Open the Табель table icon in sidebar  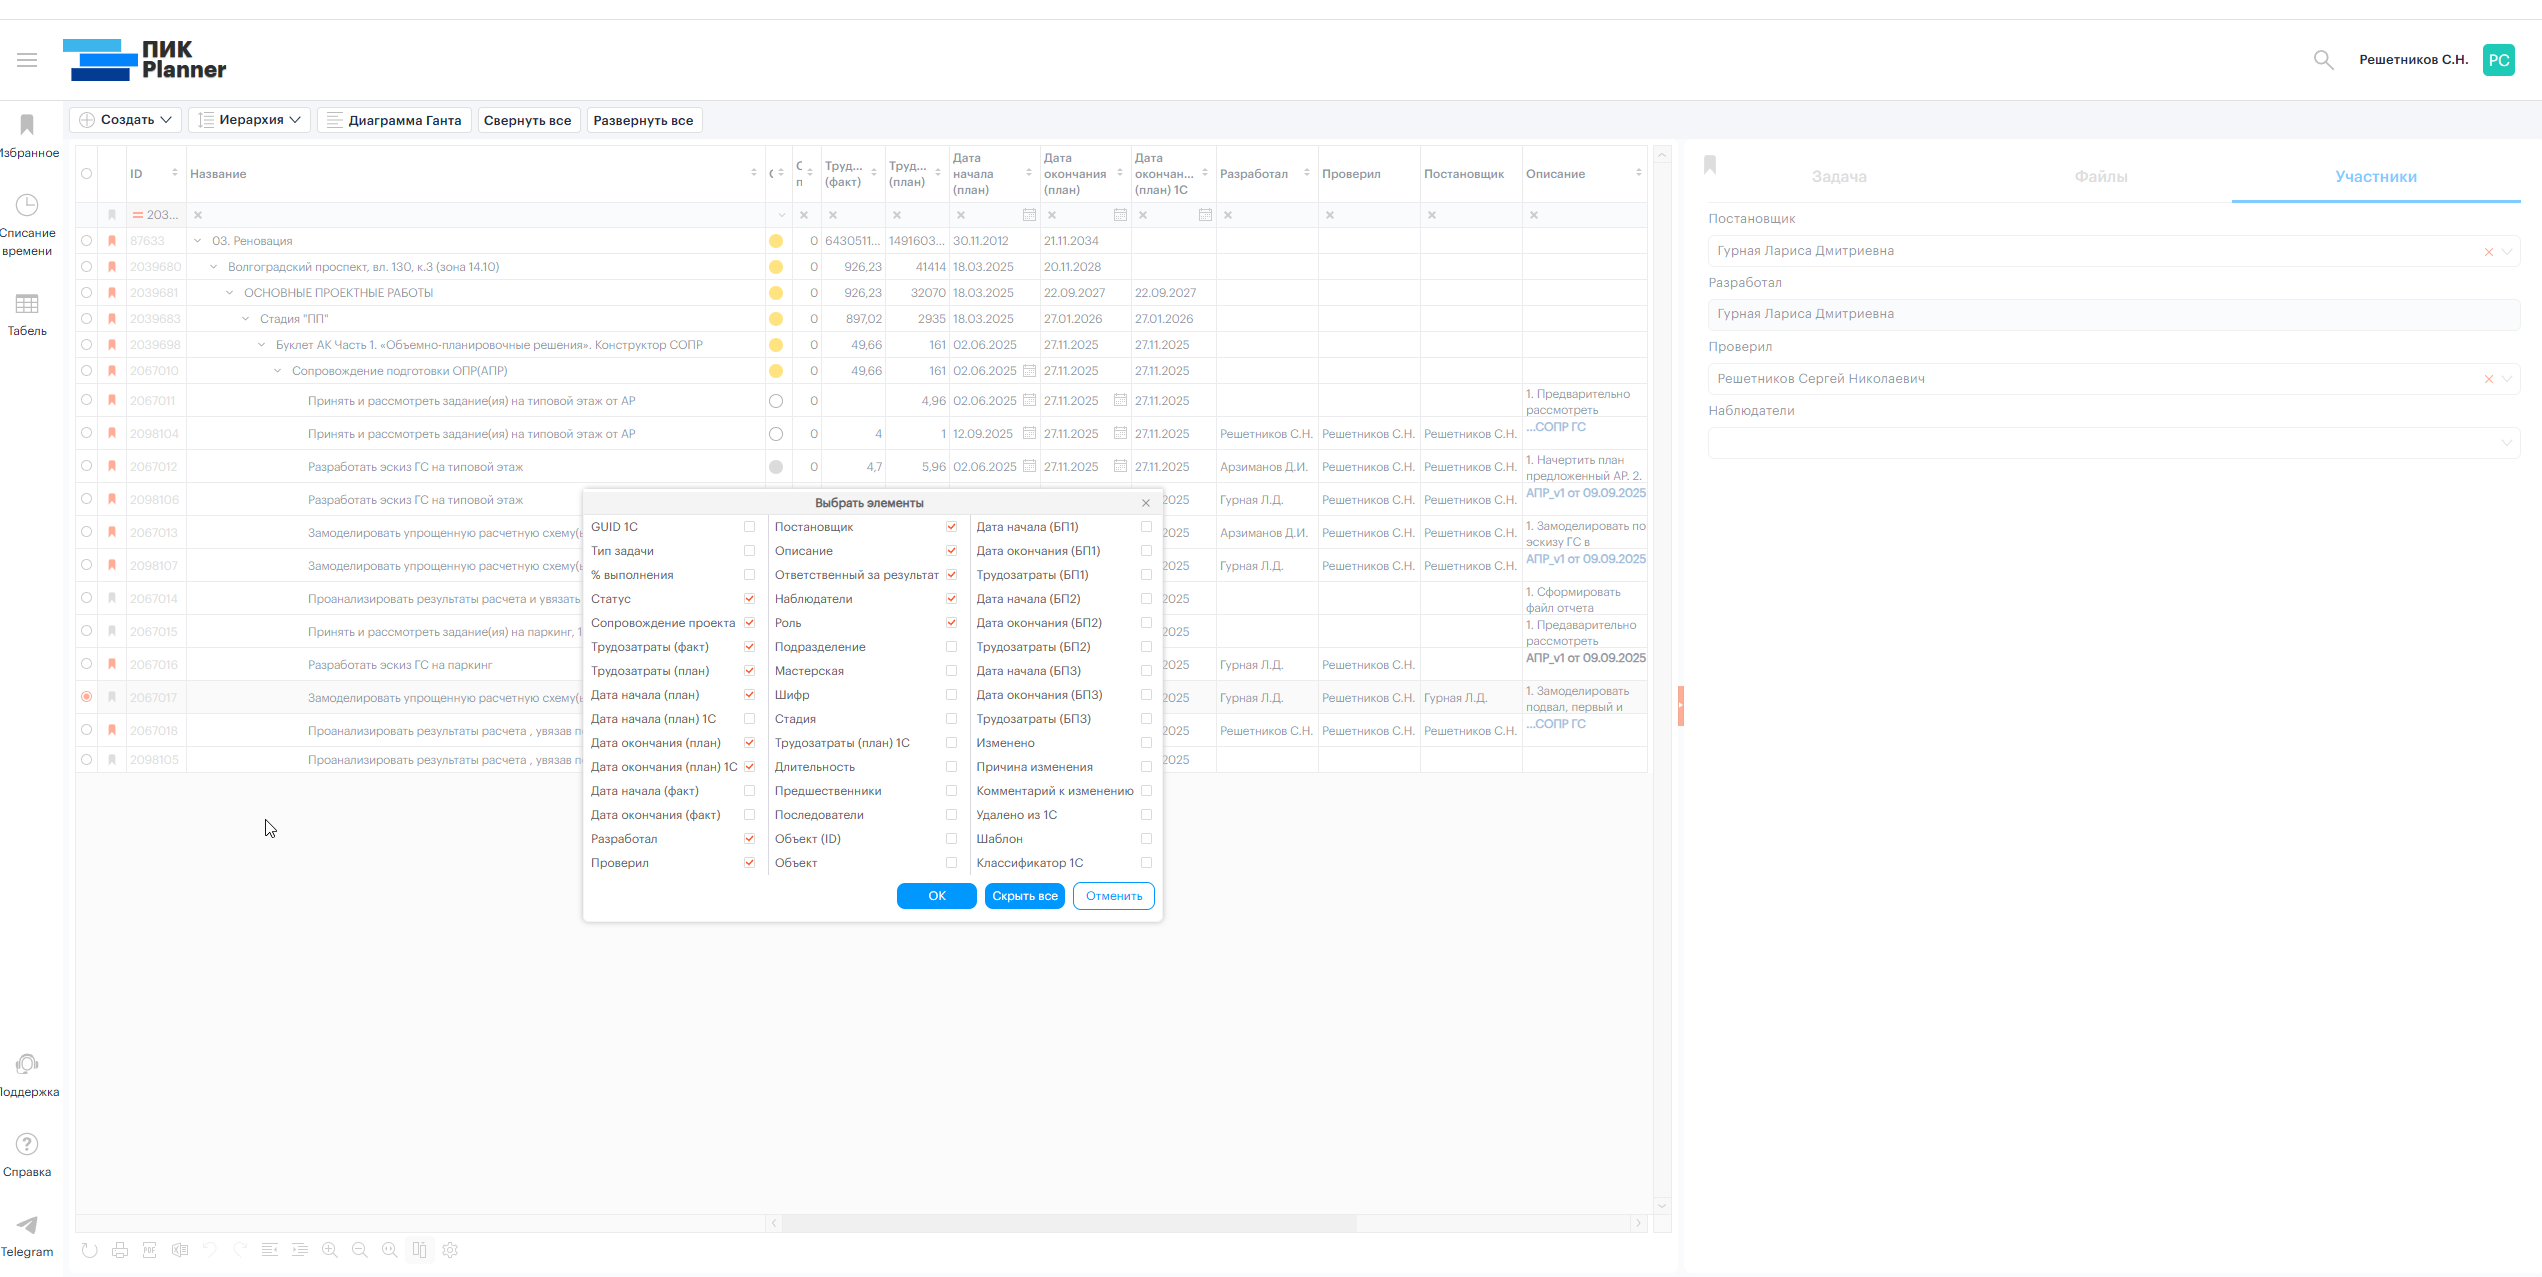27,304
